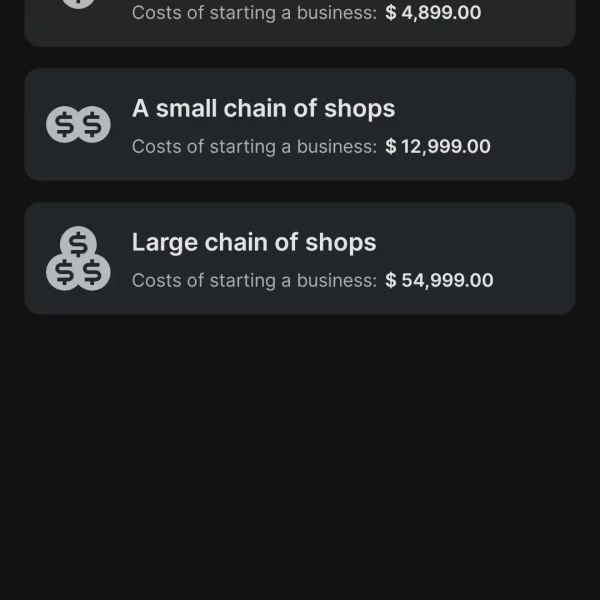Screen dimensions: 600x600
Task: Click the $ 54,999.00 price
Action: [439, 281]
